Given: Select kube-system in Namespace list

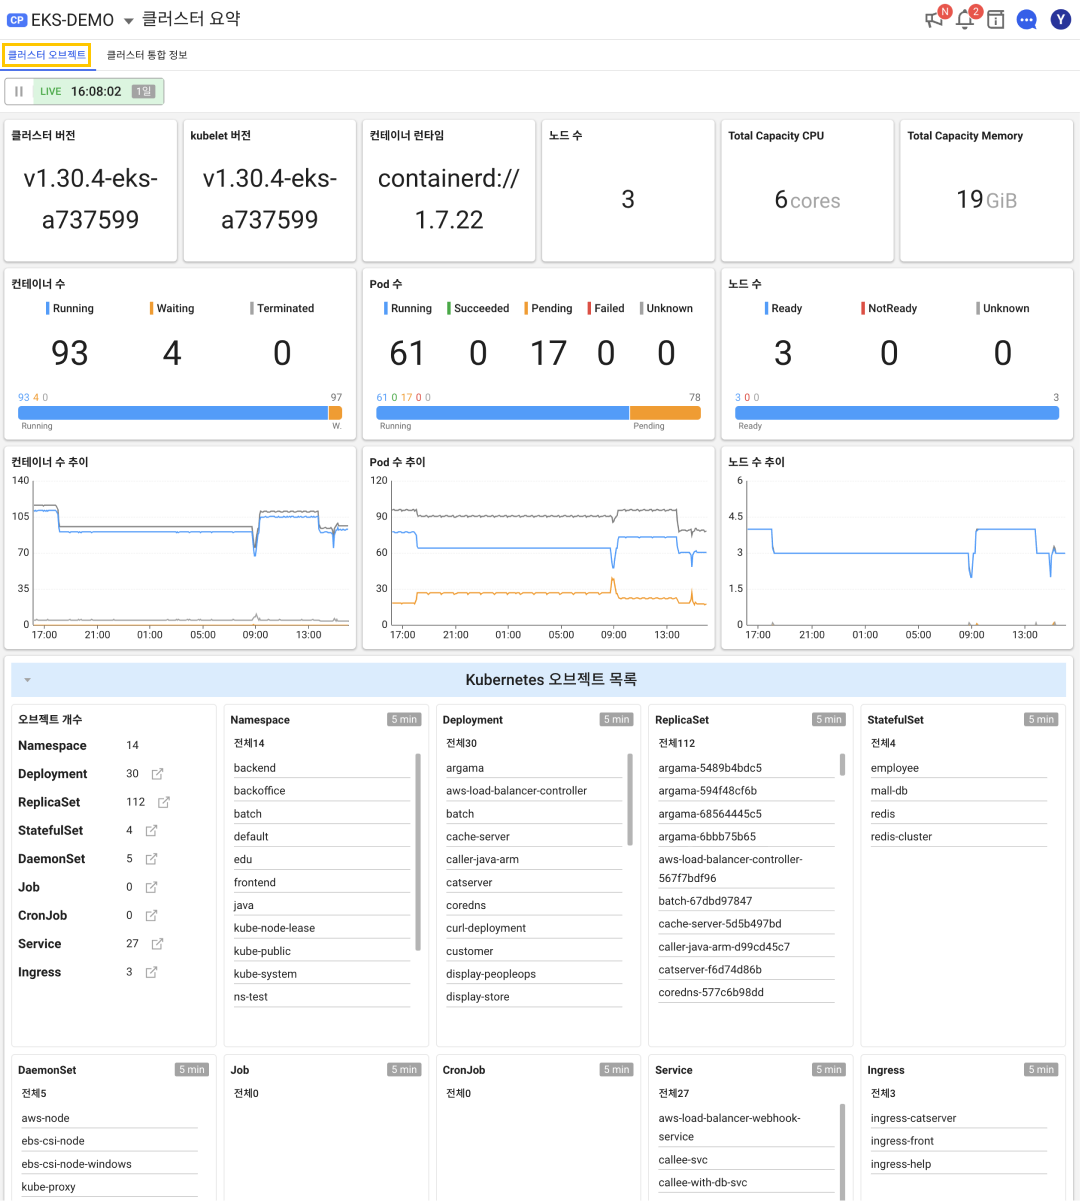Looking at the screenshot, I should [x=321, y=974].
